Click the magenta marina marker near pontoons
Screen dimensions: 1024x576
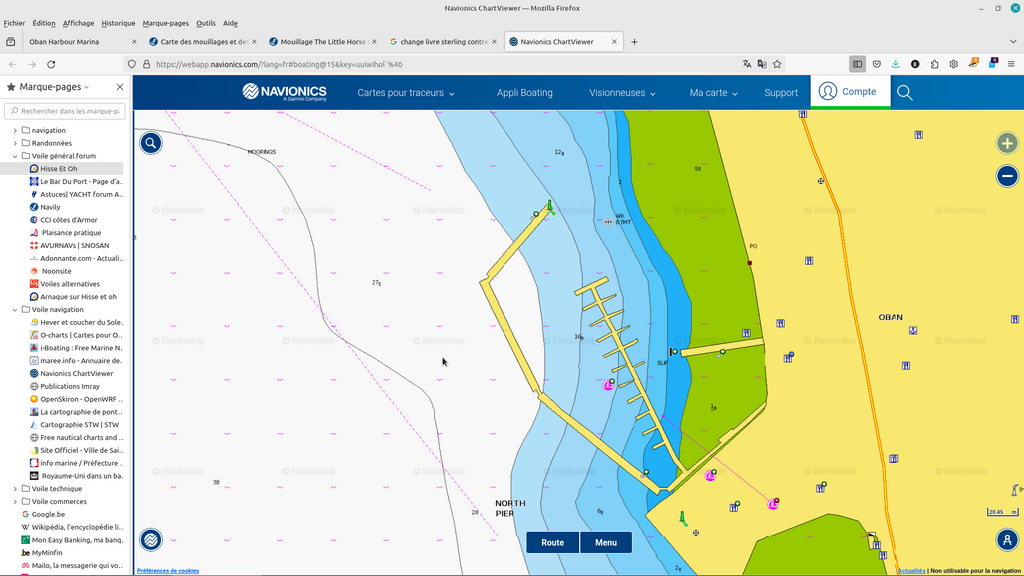(608, 385)
